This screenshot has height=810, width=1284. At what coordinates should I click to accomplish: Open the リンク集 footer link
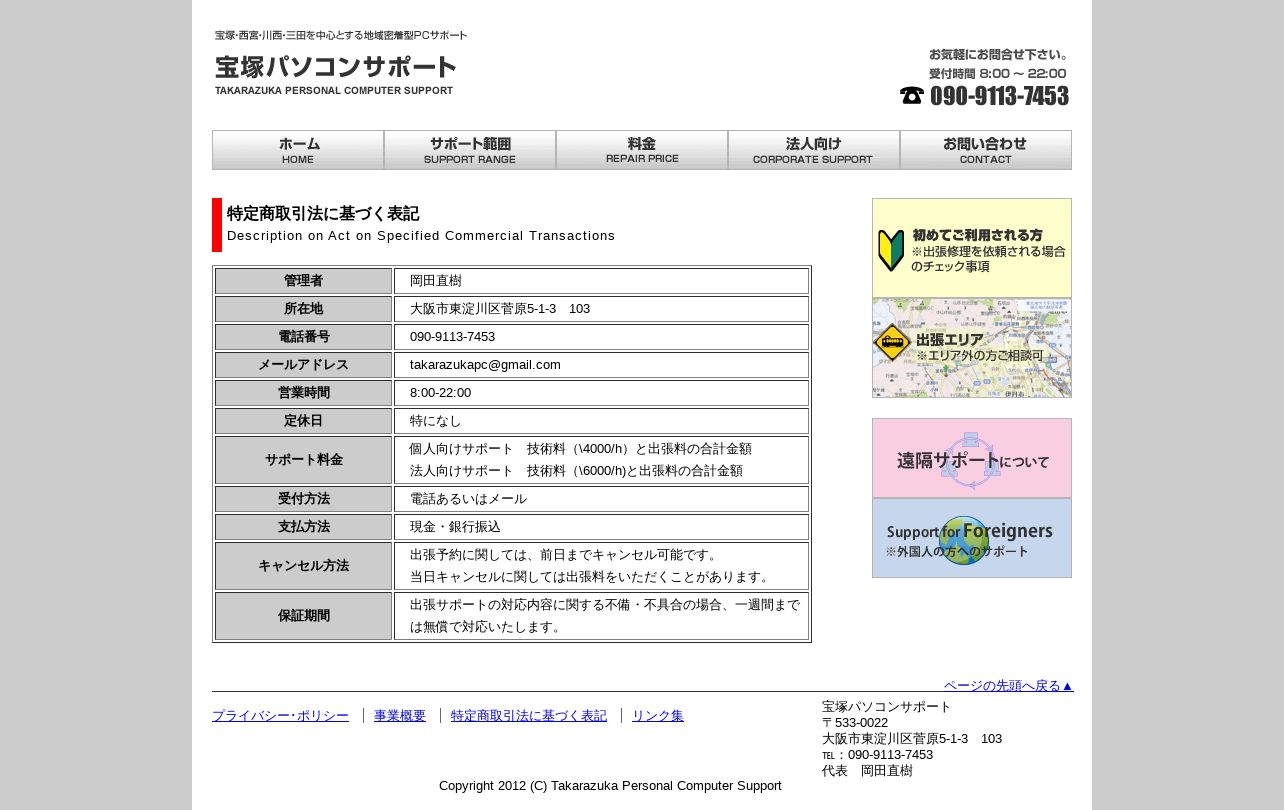[x=658, y=716]
